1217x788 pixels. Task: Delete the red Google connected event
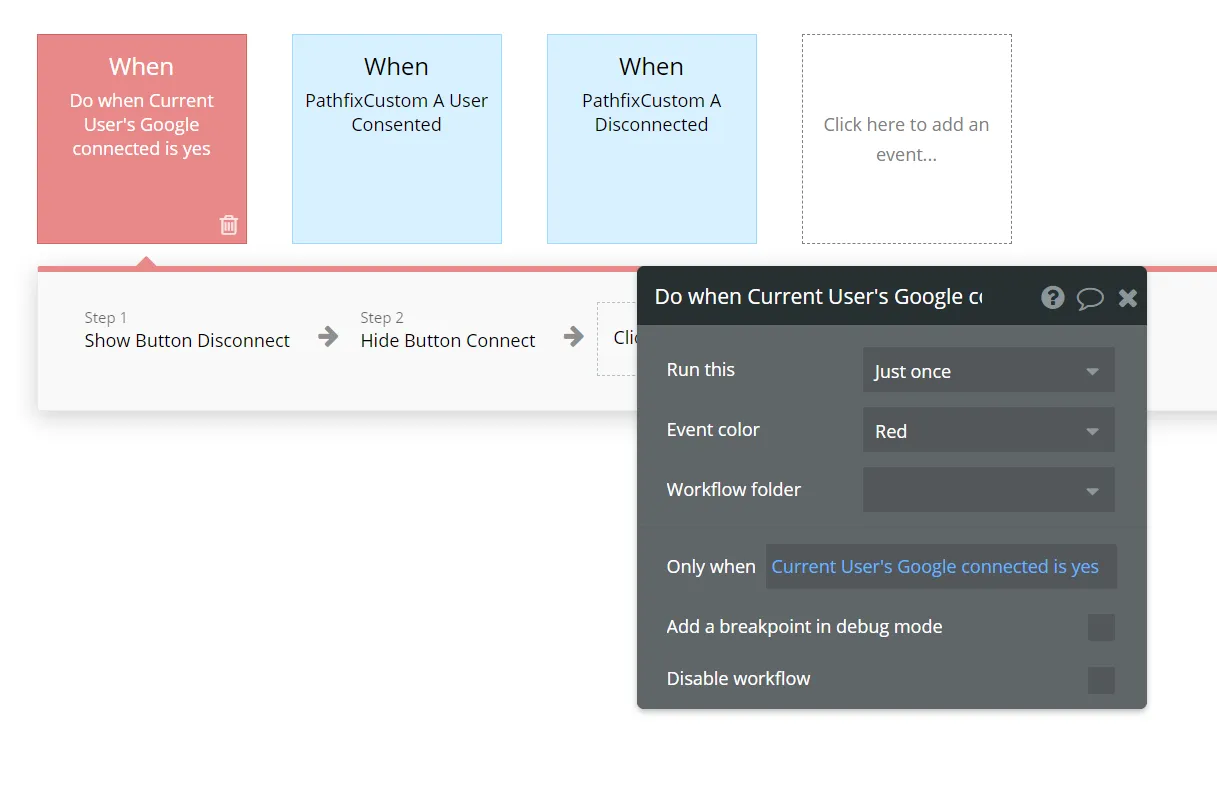[x=229, y=225]
